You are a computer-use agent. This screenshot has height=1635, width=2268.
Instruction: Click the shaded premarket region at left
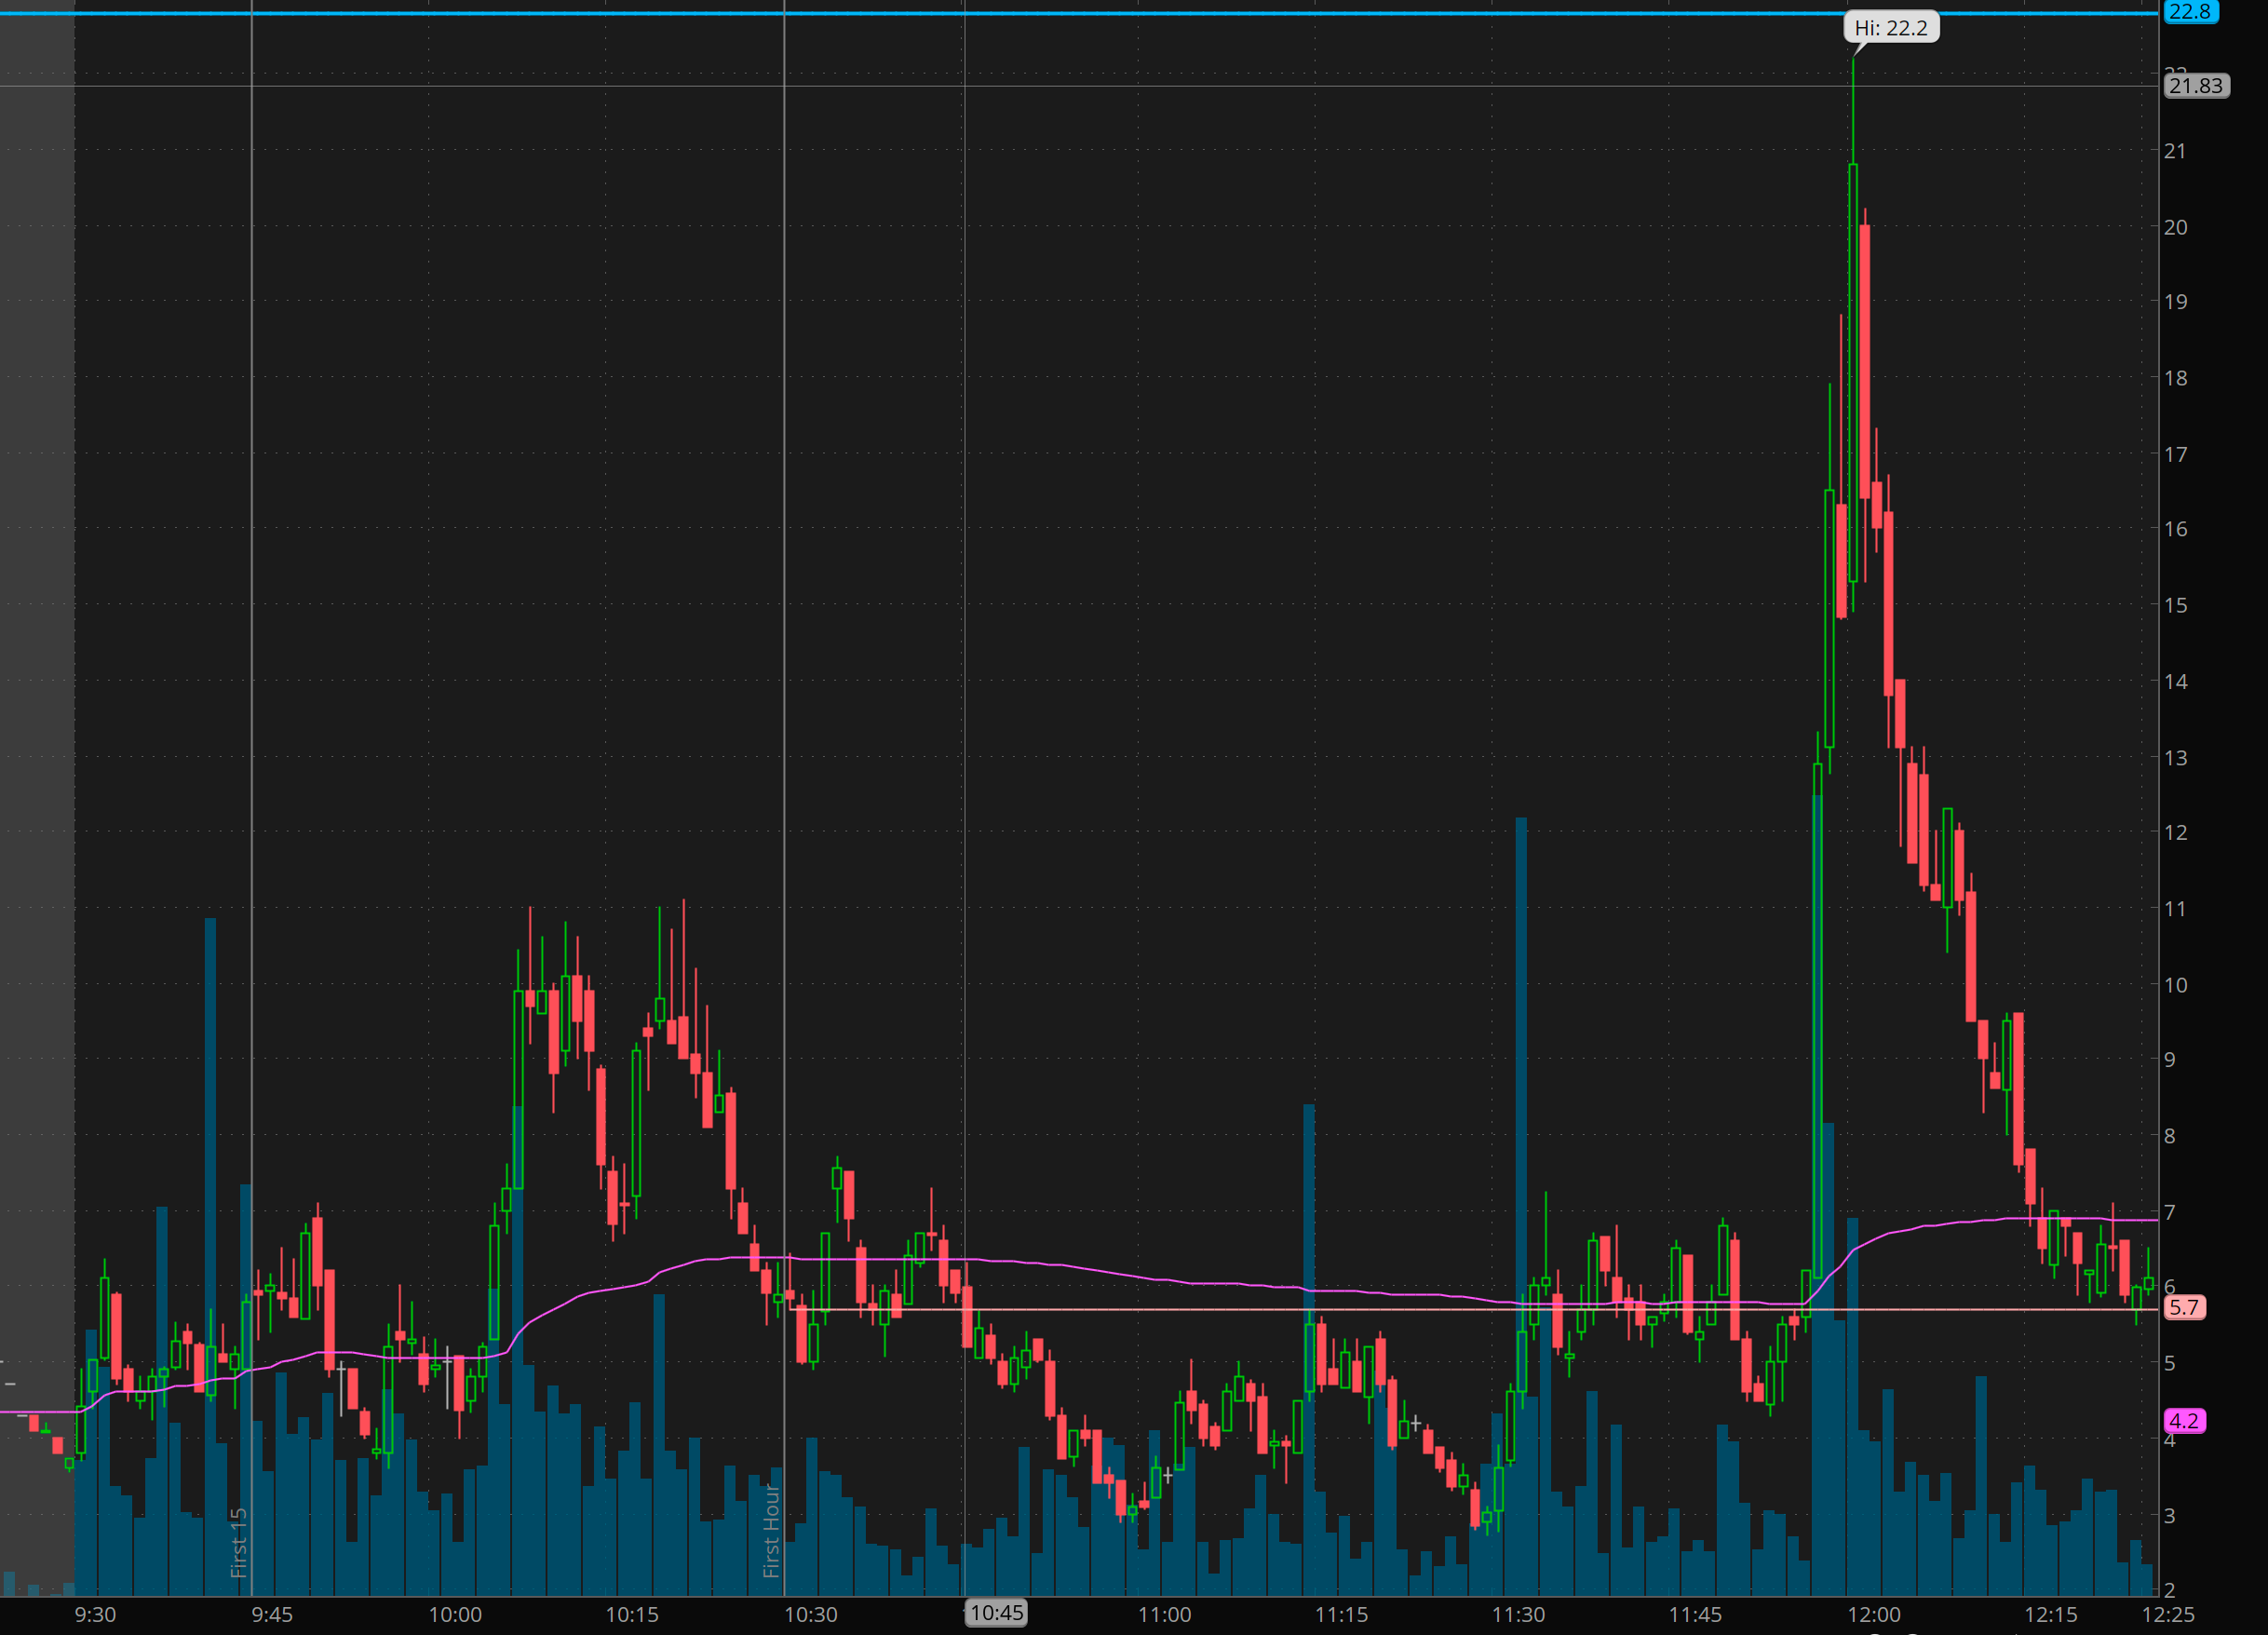pos(37,700)
